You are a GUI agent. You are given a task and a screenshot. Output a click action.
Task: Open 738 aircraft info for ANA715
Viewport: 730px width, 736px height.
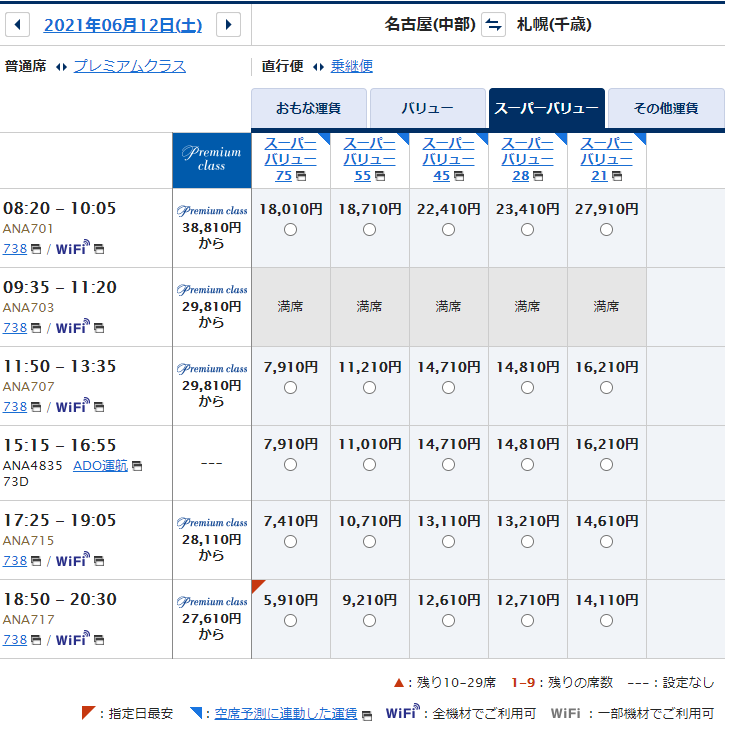point(15,560)
